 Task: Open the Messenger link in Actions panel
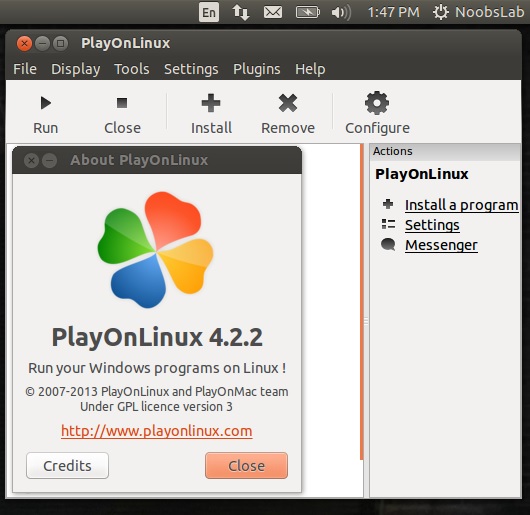click(x=441, y=245)
